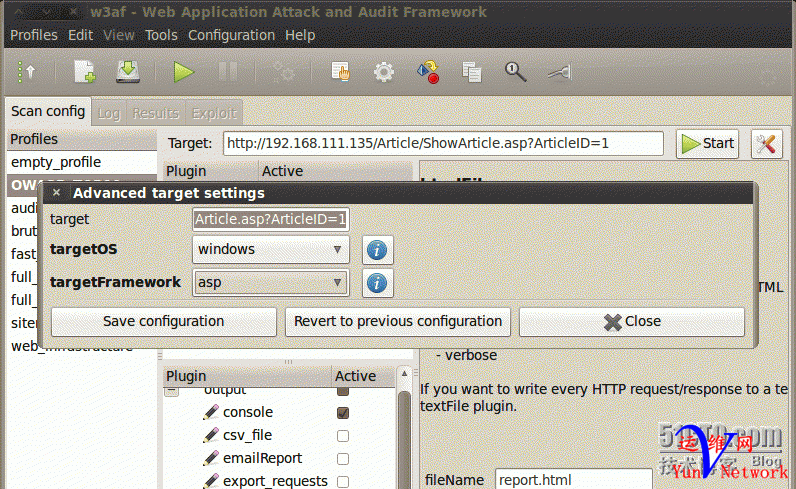This screenshot has height=489, width=796.
Task: Focus the dialog target input field
Action: point(271,219)
